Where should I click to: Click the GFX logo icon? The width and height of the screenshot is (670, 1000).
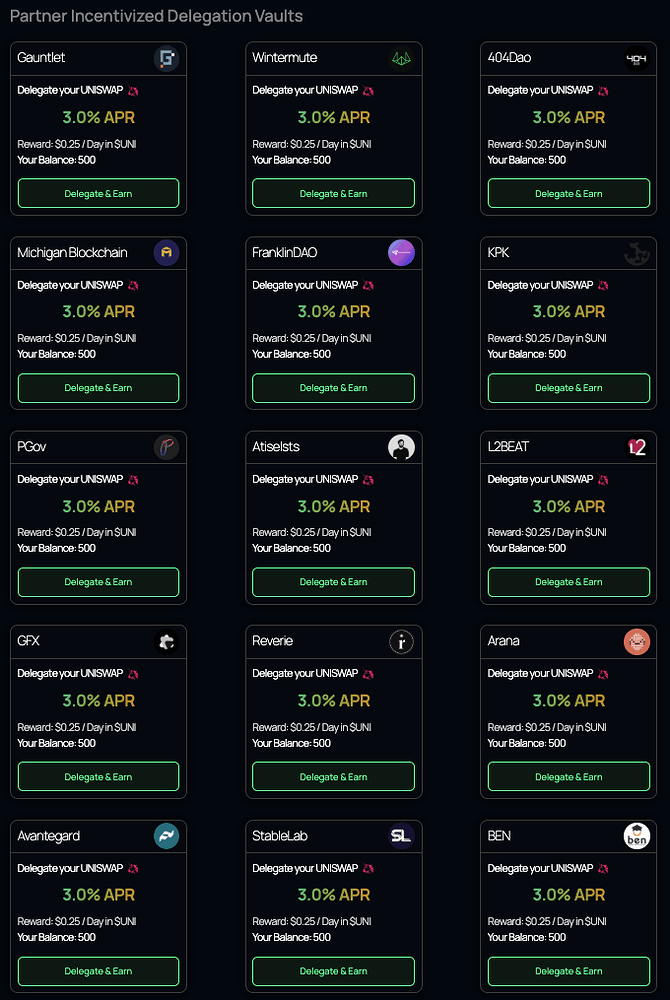(167, 641)
